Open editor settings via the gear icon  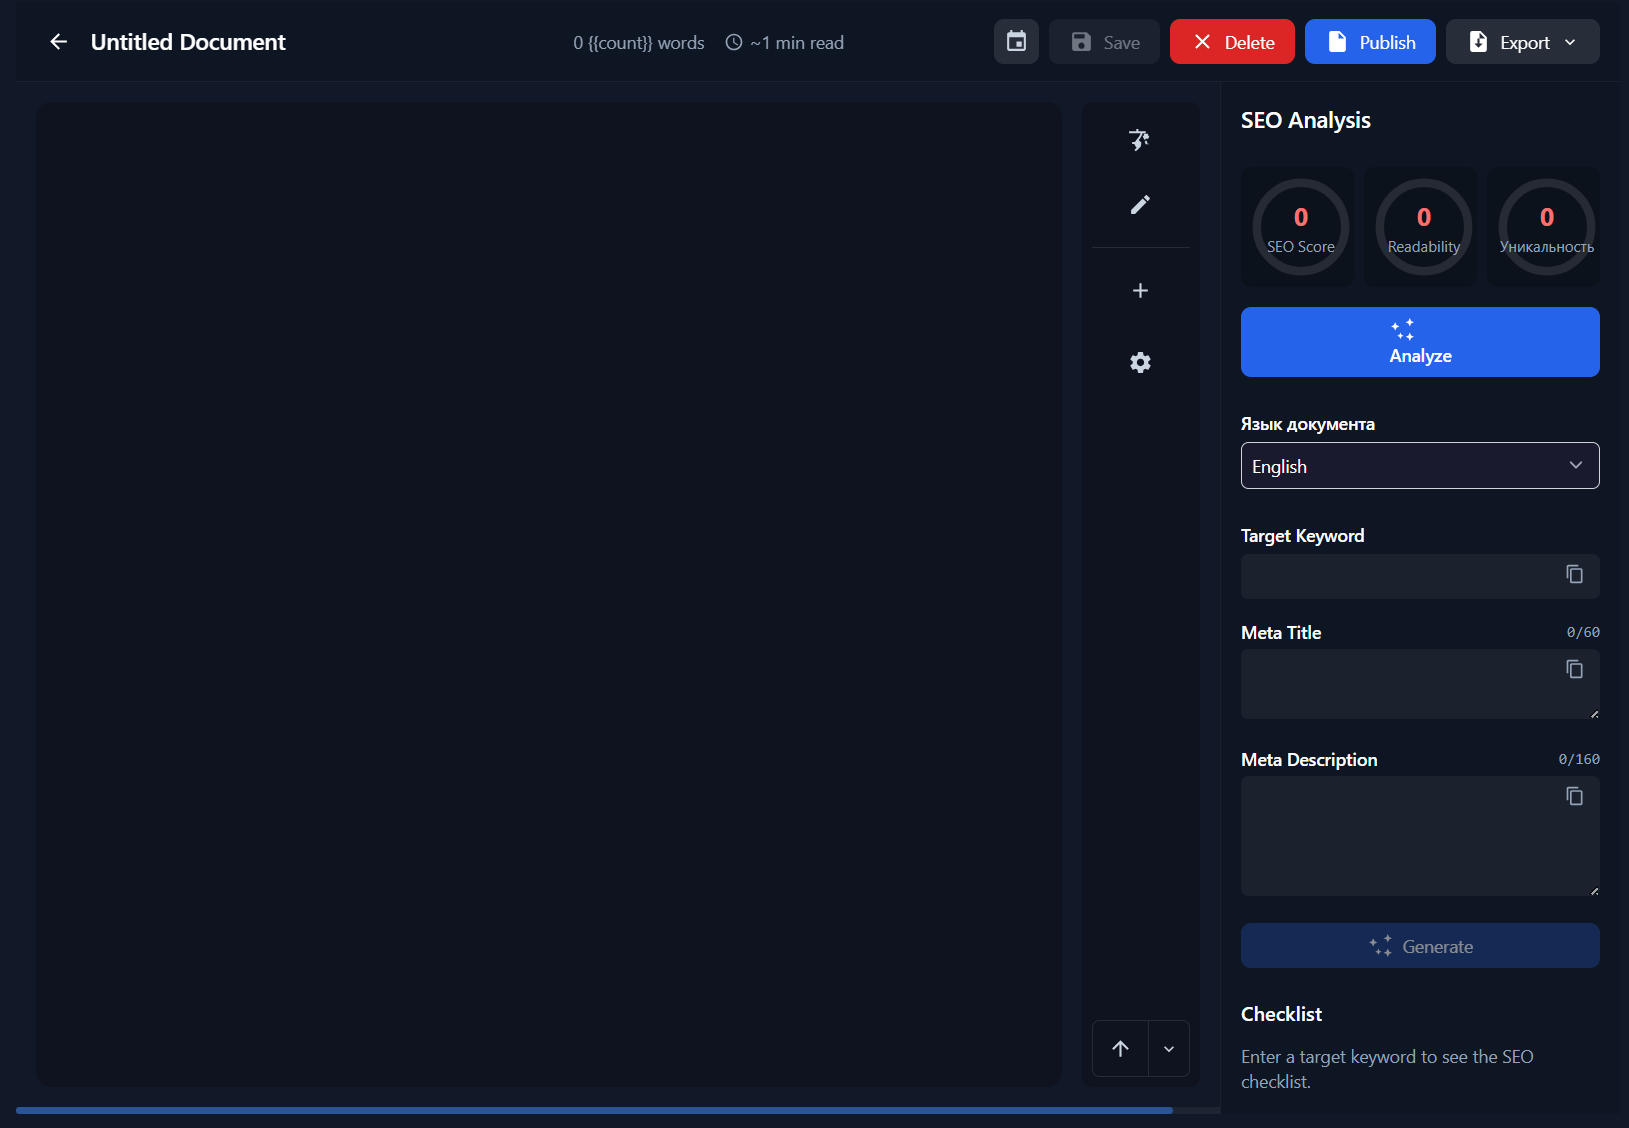[x=1140, y=362]
